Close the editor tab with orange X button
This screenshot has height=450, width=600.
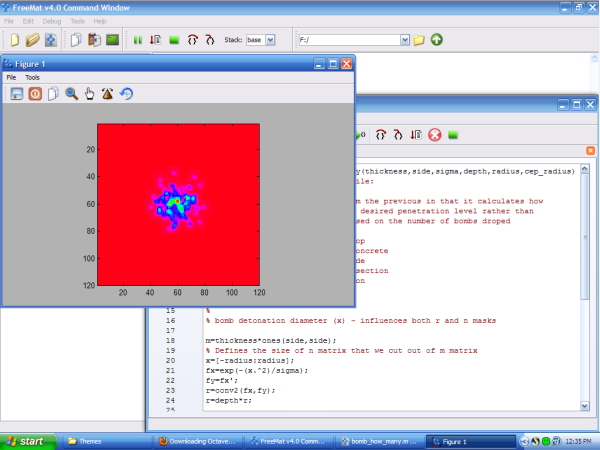[590, 151]
